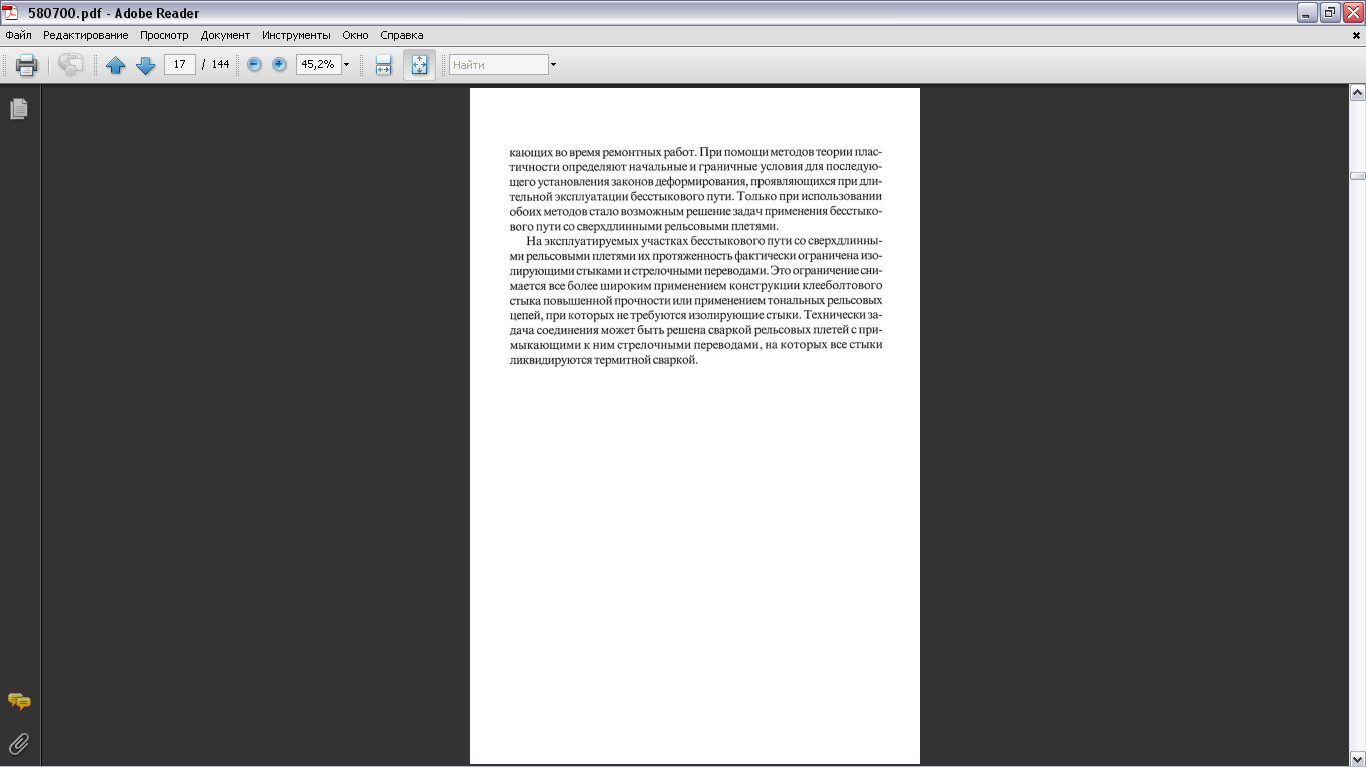The height and width of the screenshot is (768, 1366).
Task: Click the zoom out minus icon
Action: click(254, 64)
